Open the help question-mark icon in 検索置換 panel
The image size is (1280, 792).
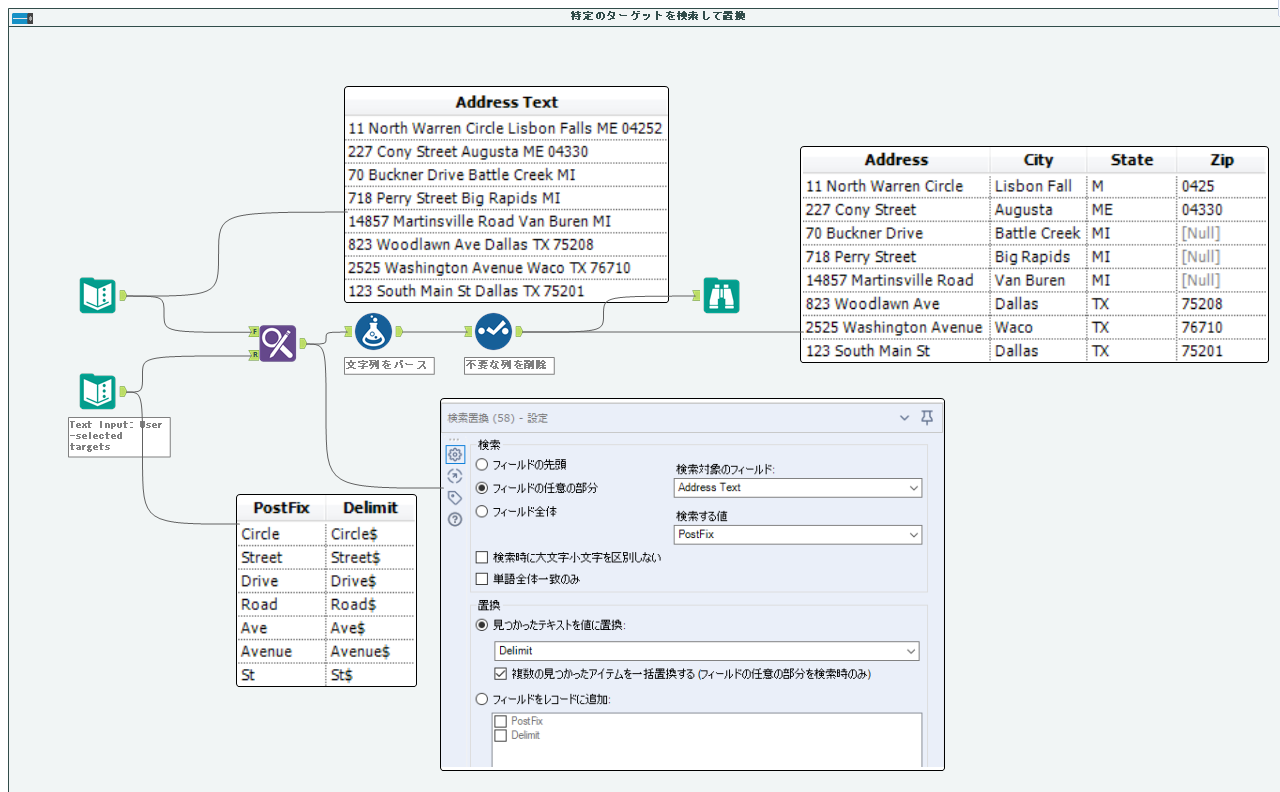(x=455, y=519)
